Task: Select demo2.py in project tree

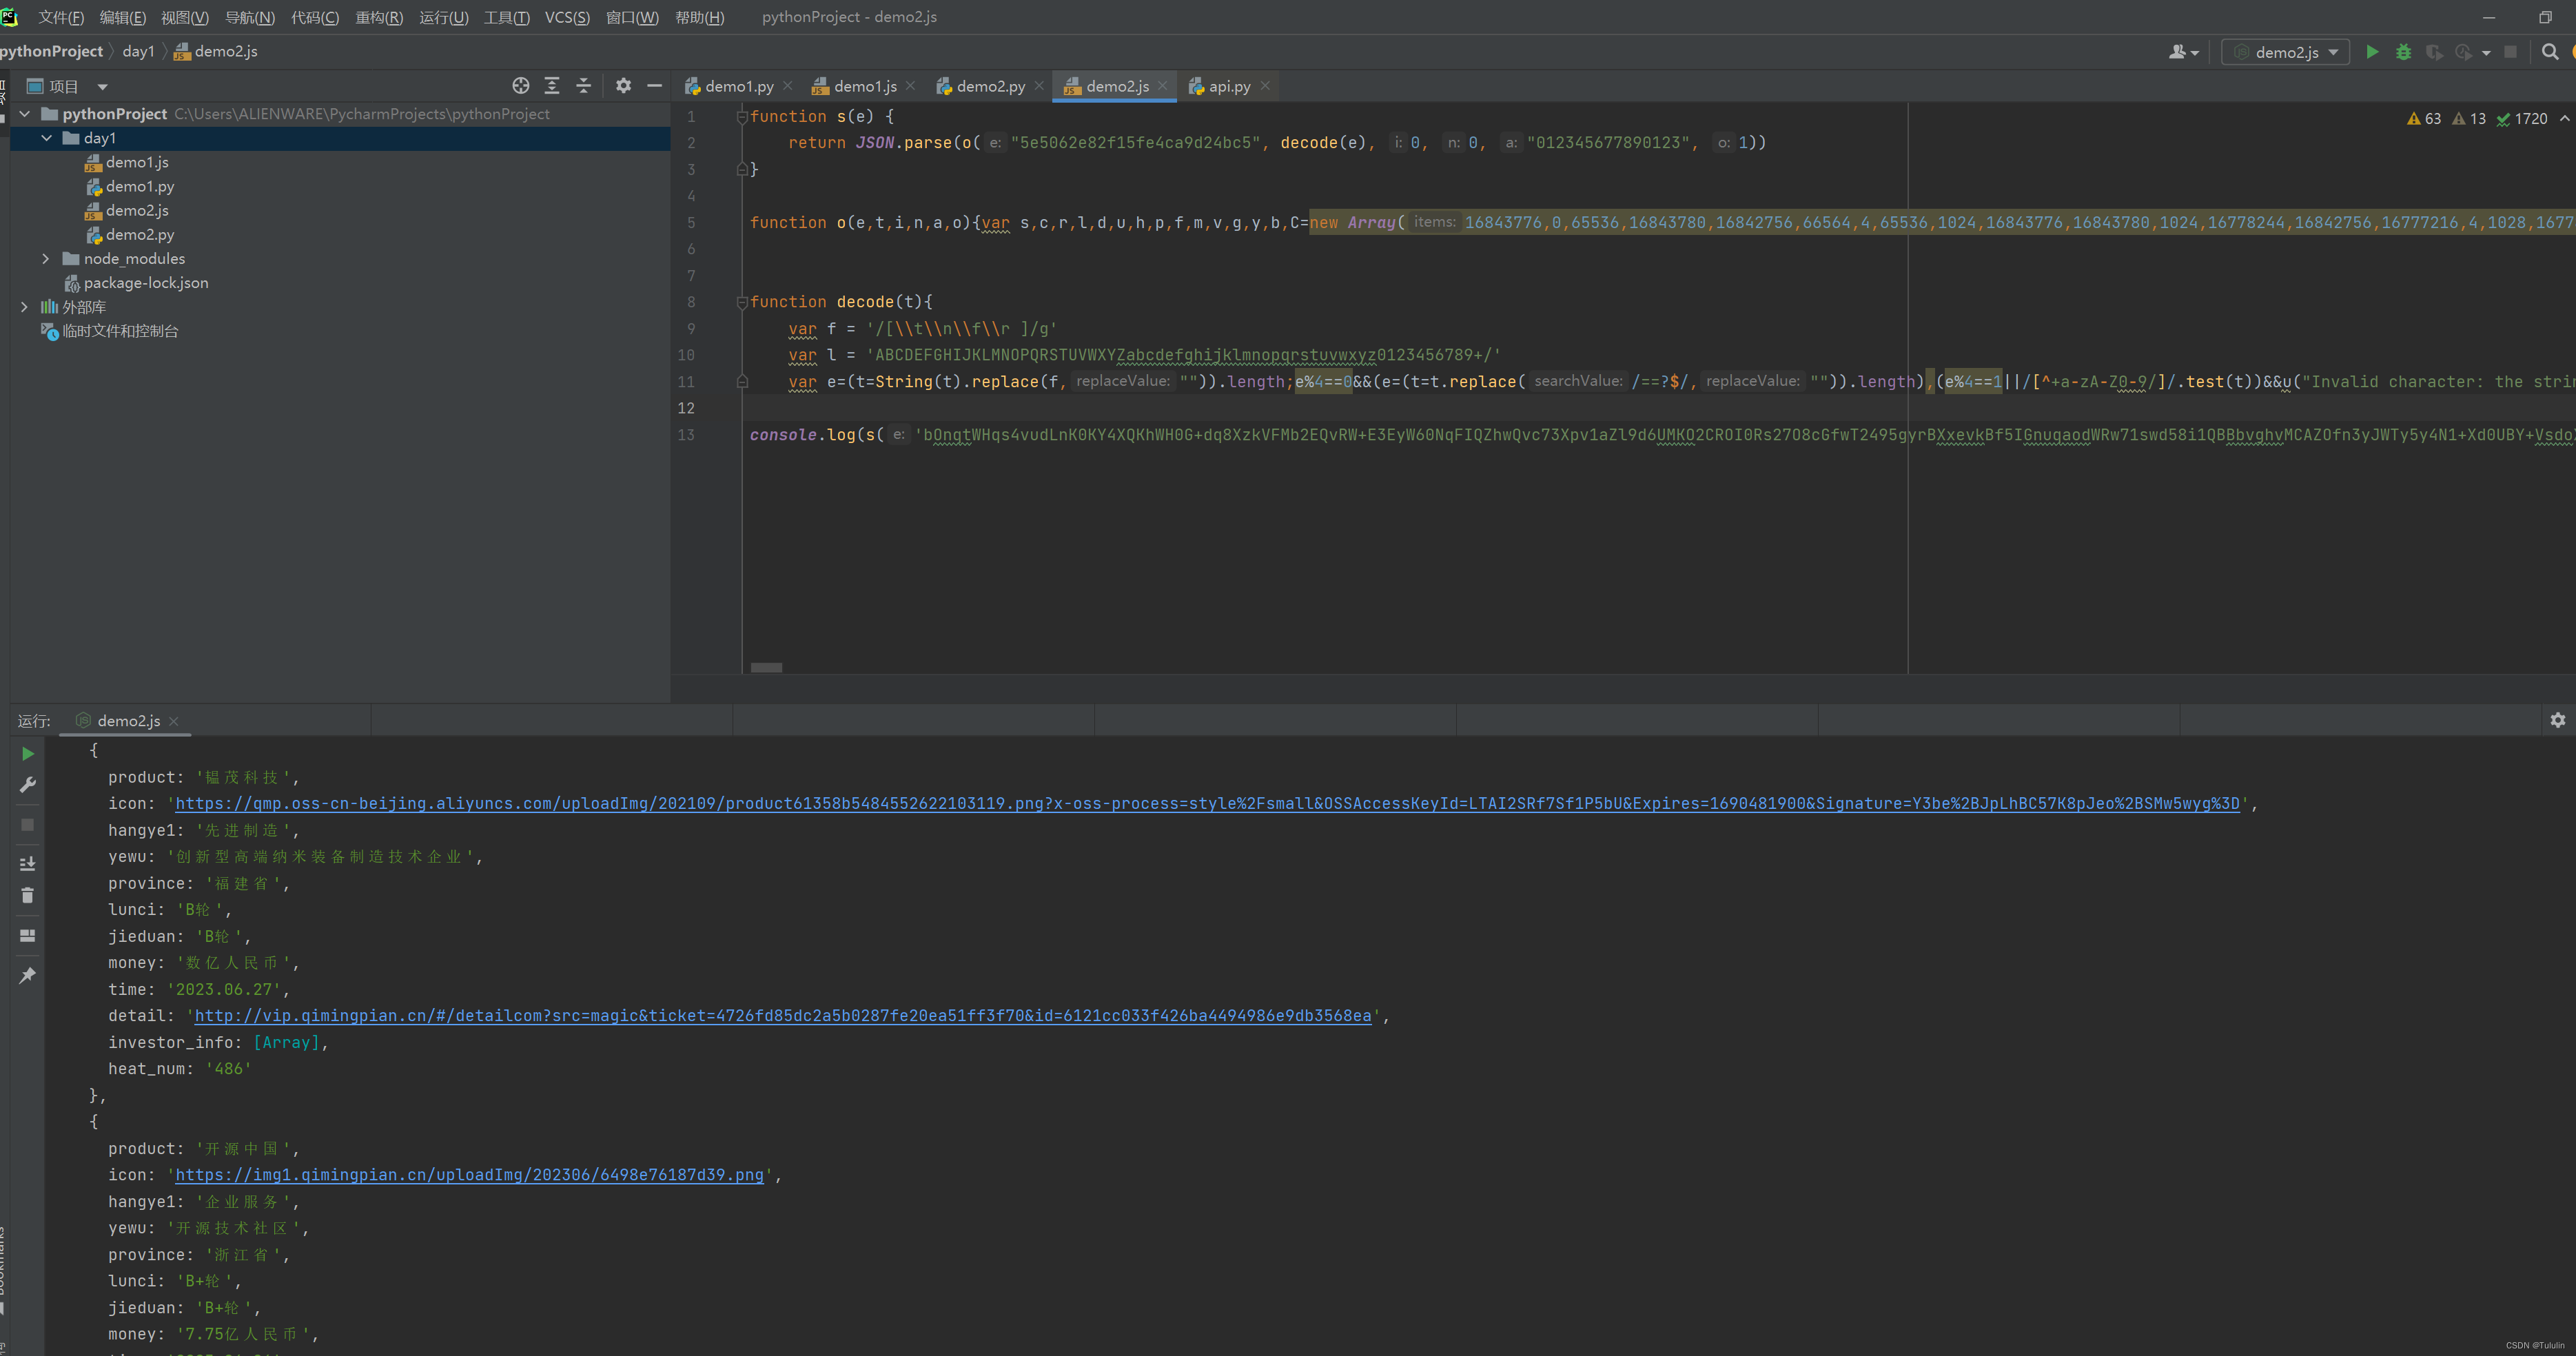Action: (140, 234)
